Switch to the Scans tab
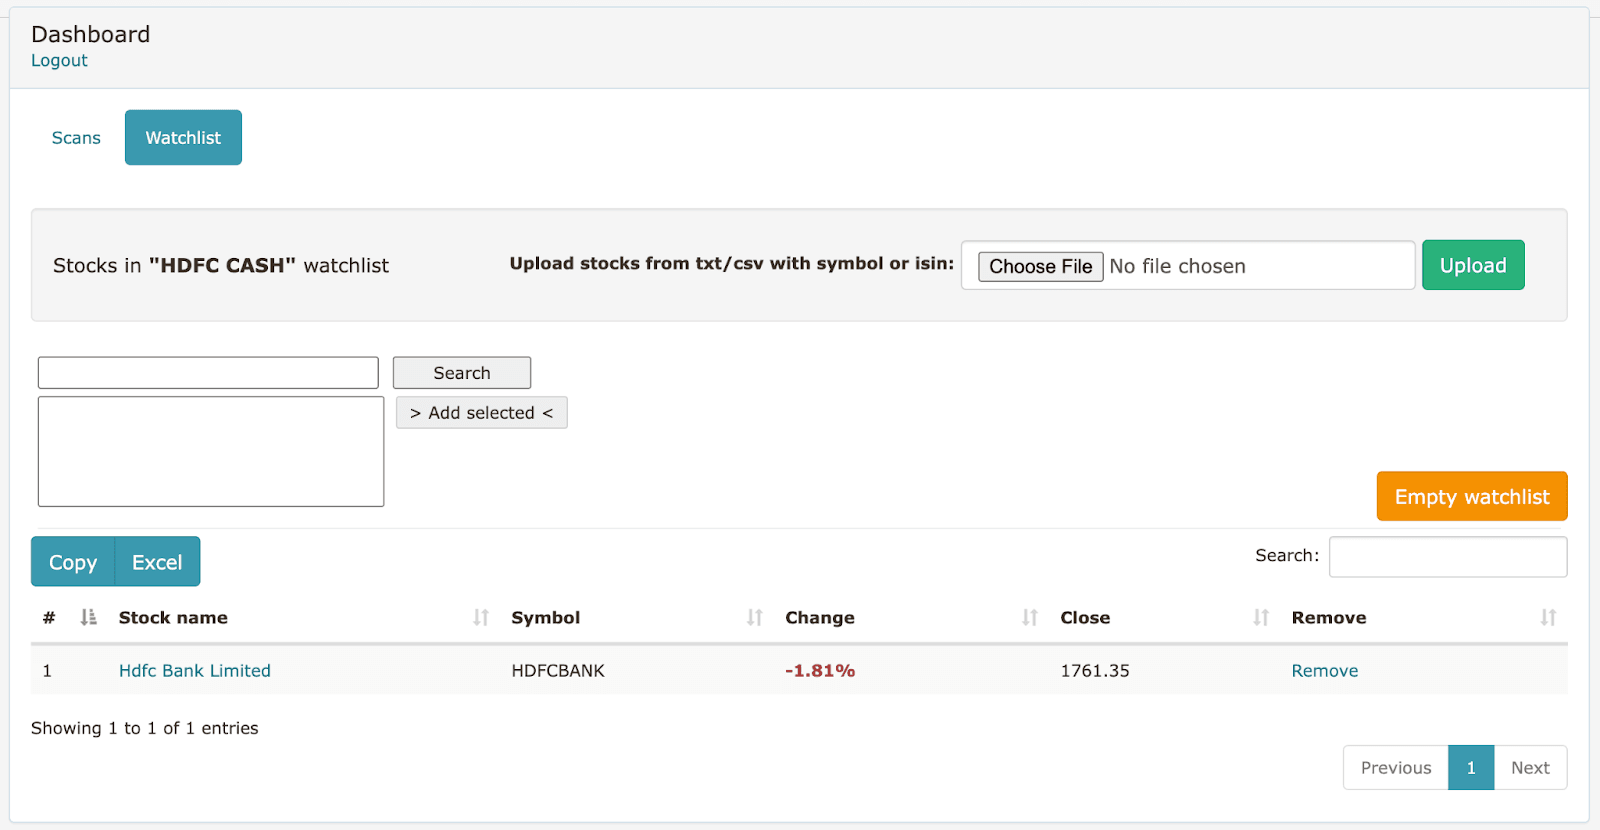 pyautogui.click(x=76, y=138)
